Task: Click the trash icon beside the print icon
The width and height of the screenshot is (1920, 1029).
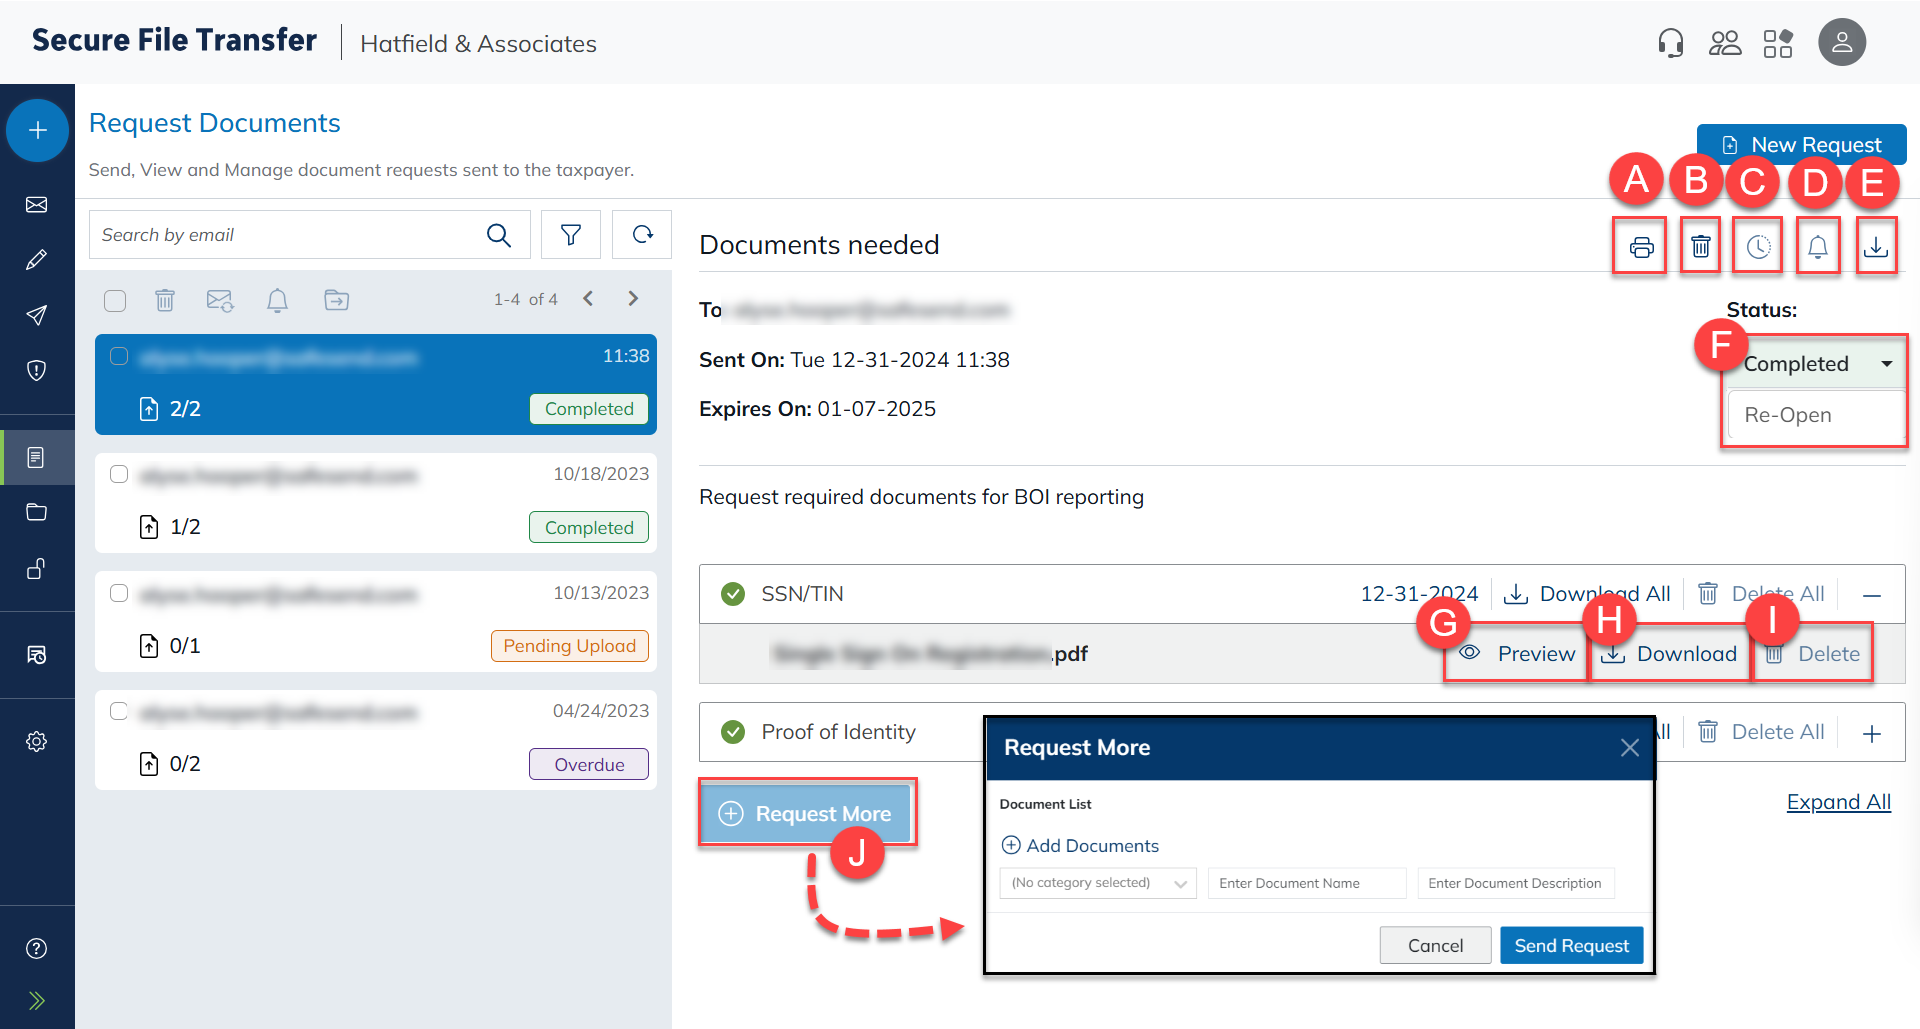Action: 1700,246
